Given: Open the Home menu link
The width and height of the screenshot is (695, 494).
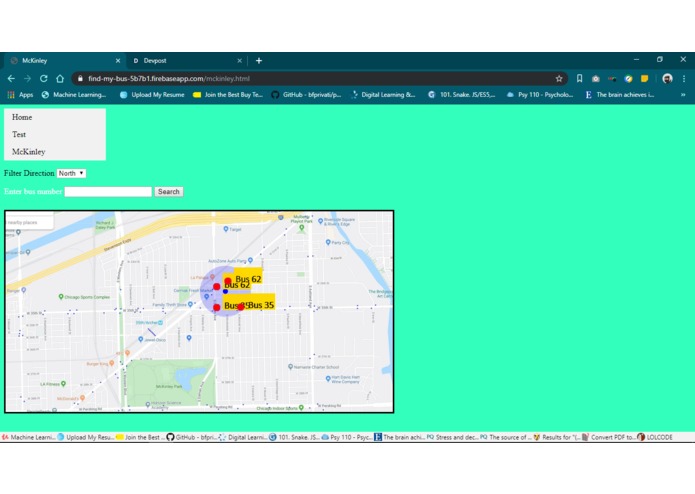Looking at the screenshot, I should [x=22, y=117].
